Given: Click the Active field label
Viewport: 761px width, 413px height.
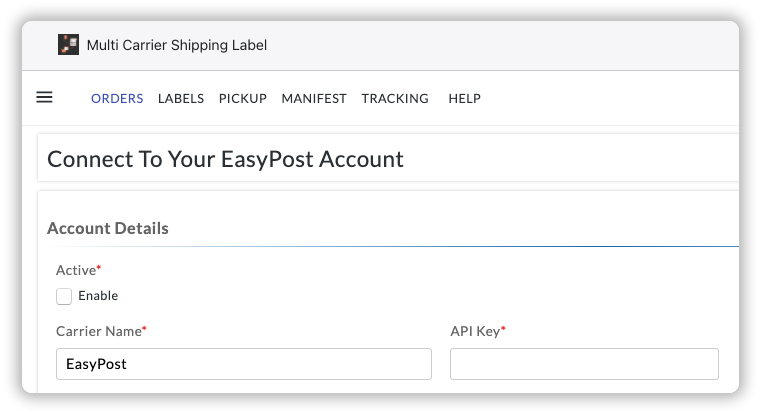Looking at the screenshot, I should (76, 271).
